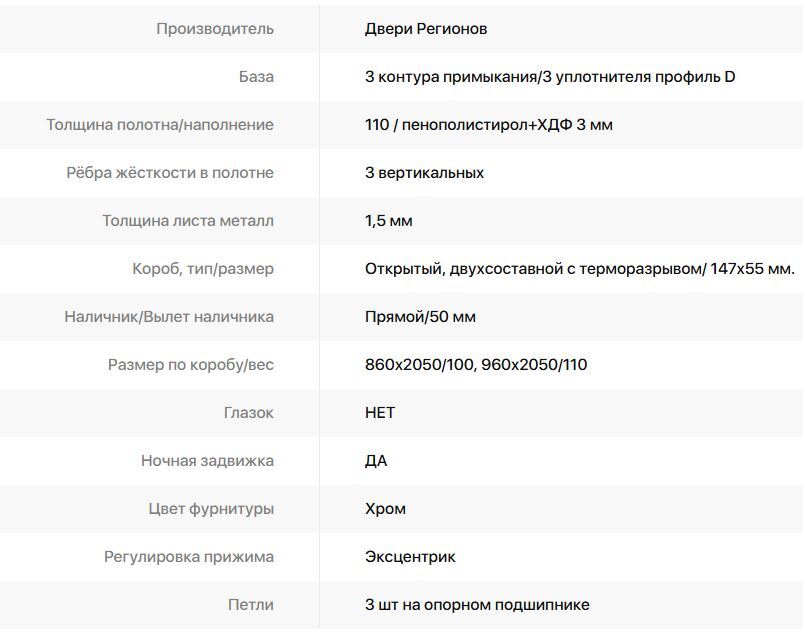
Task: Click the "Размер по коробу/вес" label
Action: (191, 365)
